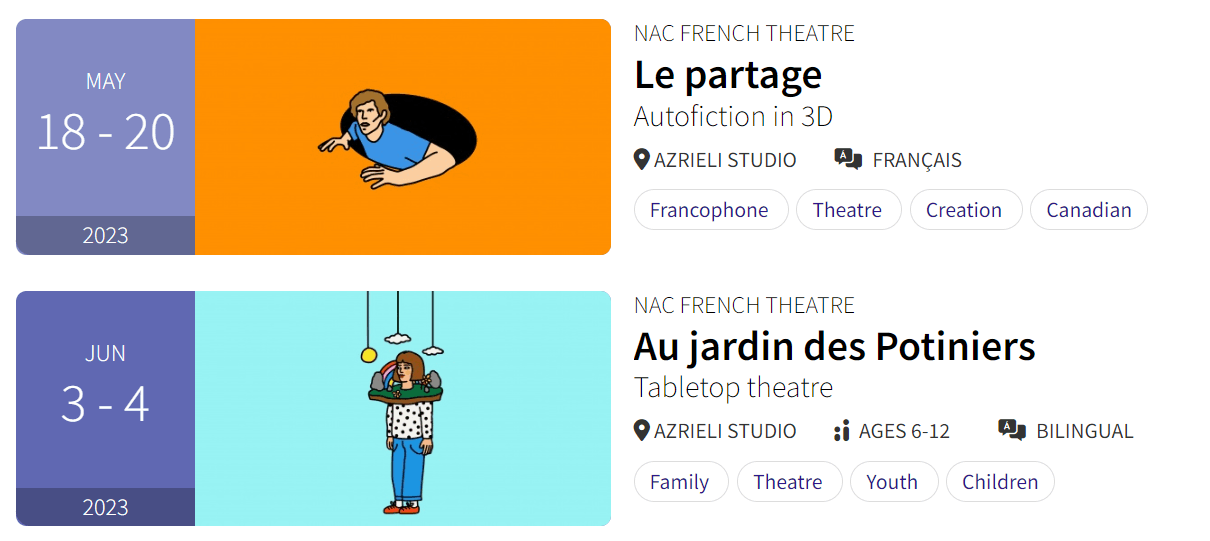Click the Creation tag

point(963,210)
